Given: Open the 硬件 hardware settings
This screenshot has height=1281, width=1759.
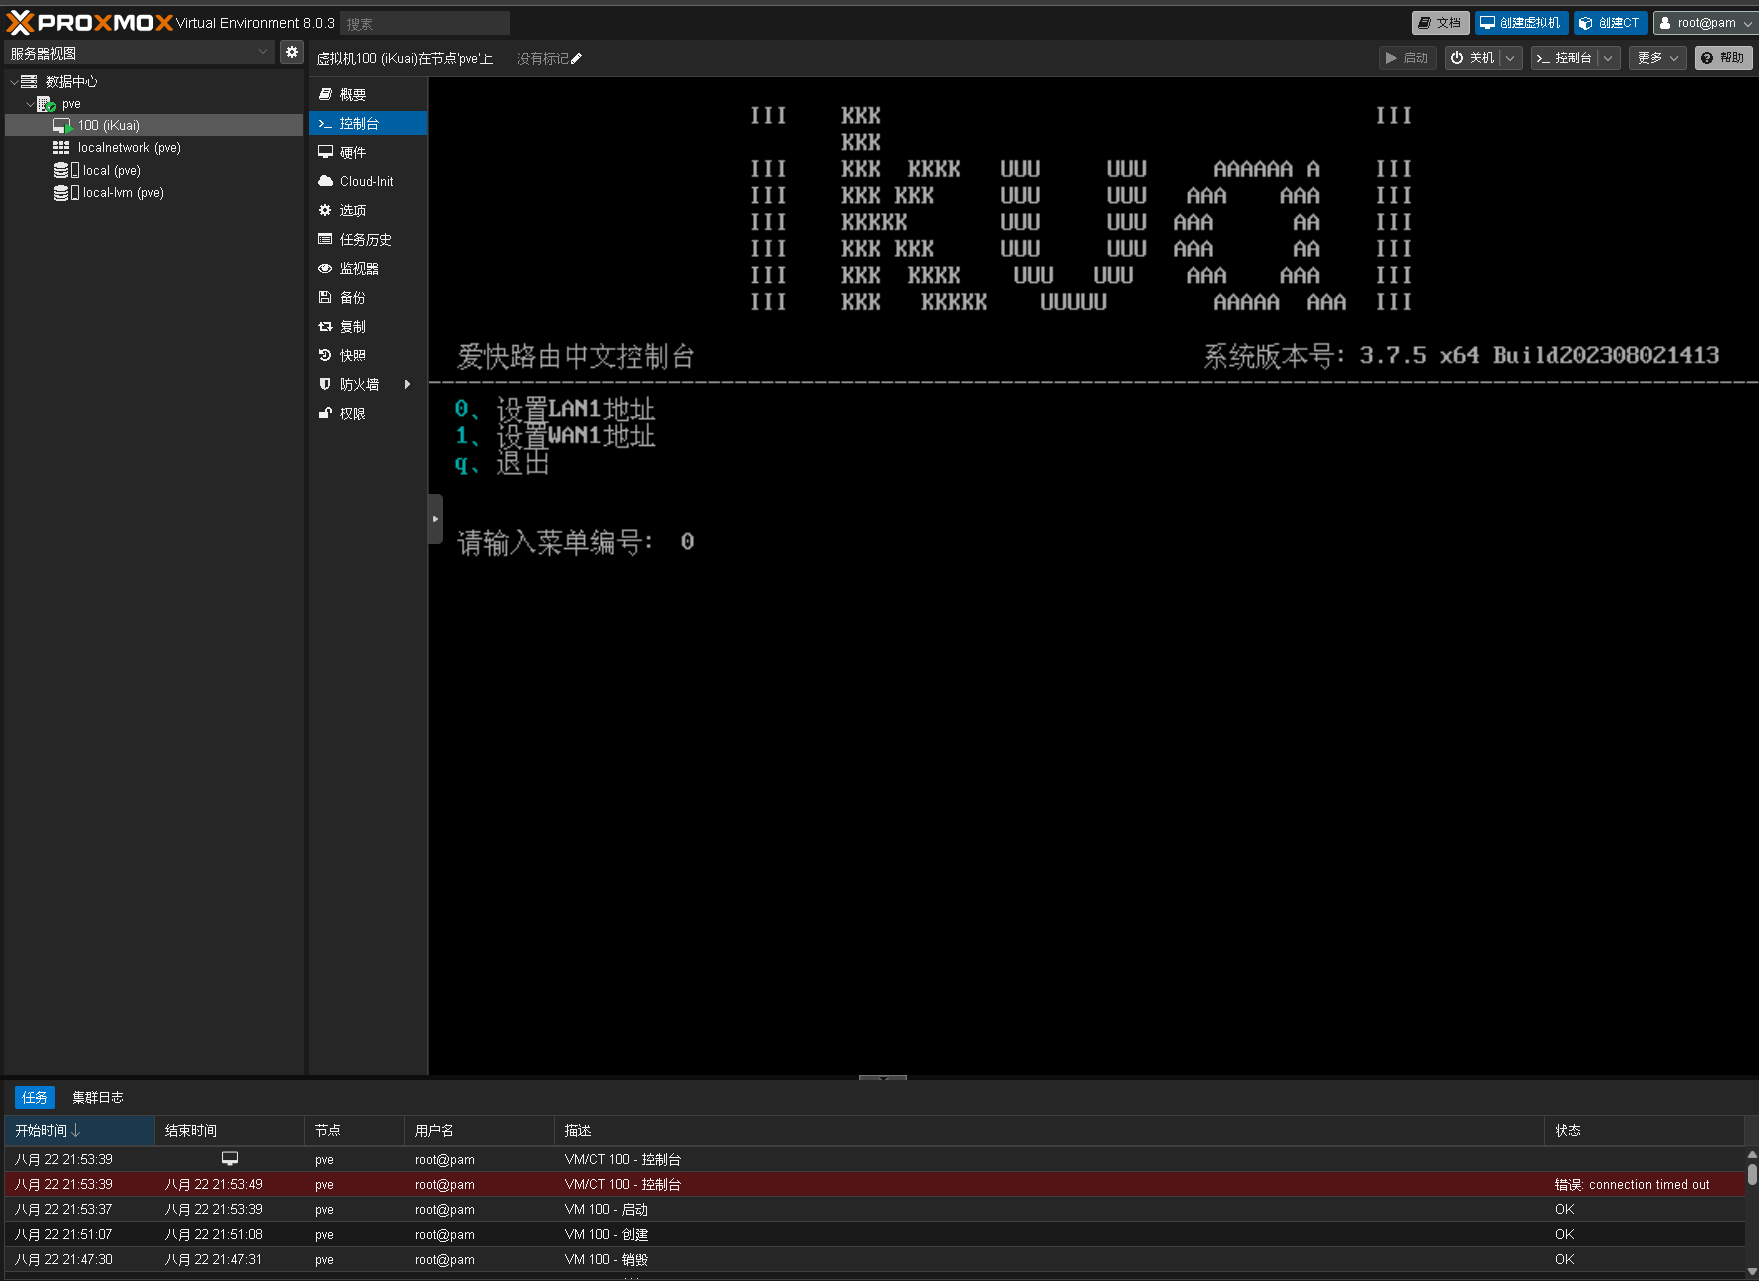Looking at the screenshot, I should (352, 152).
